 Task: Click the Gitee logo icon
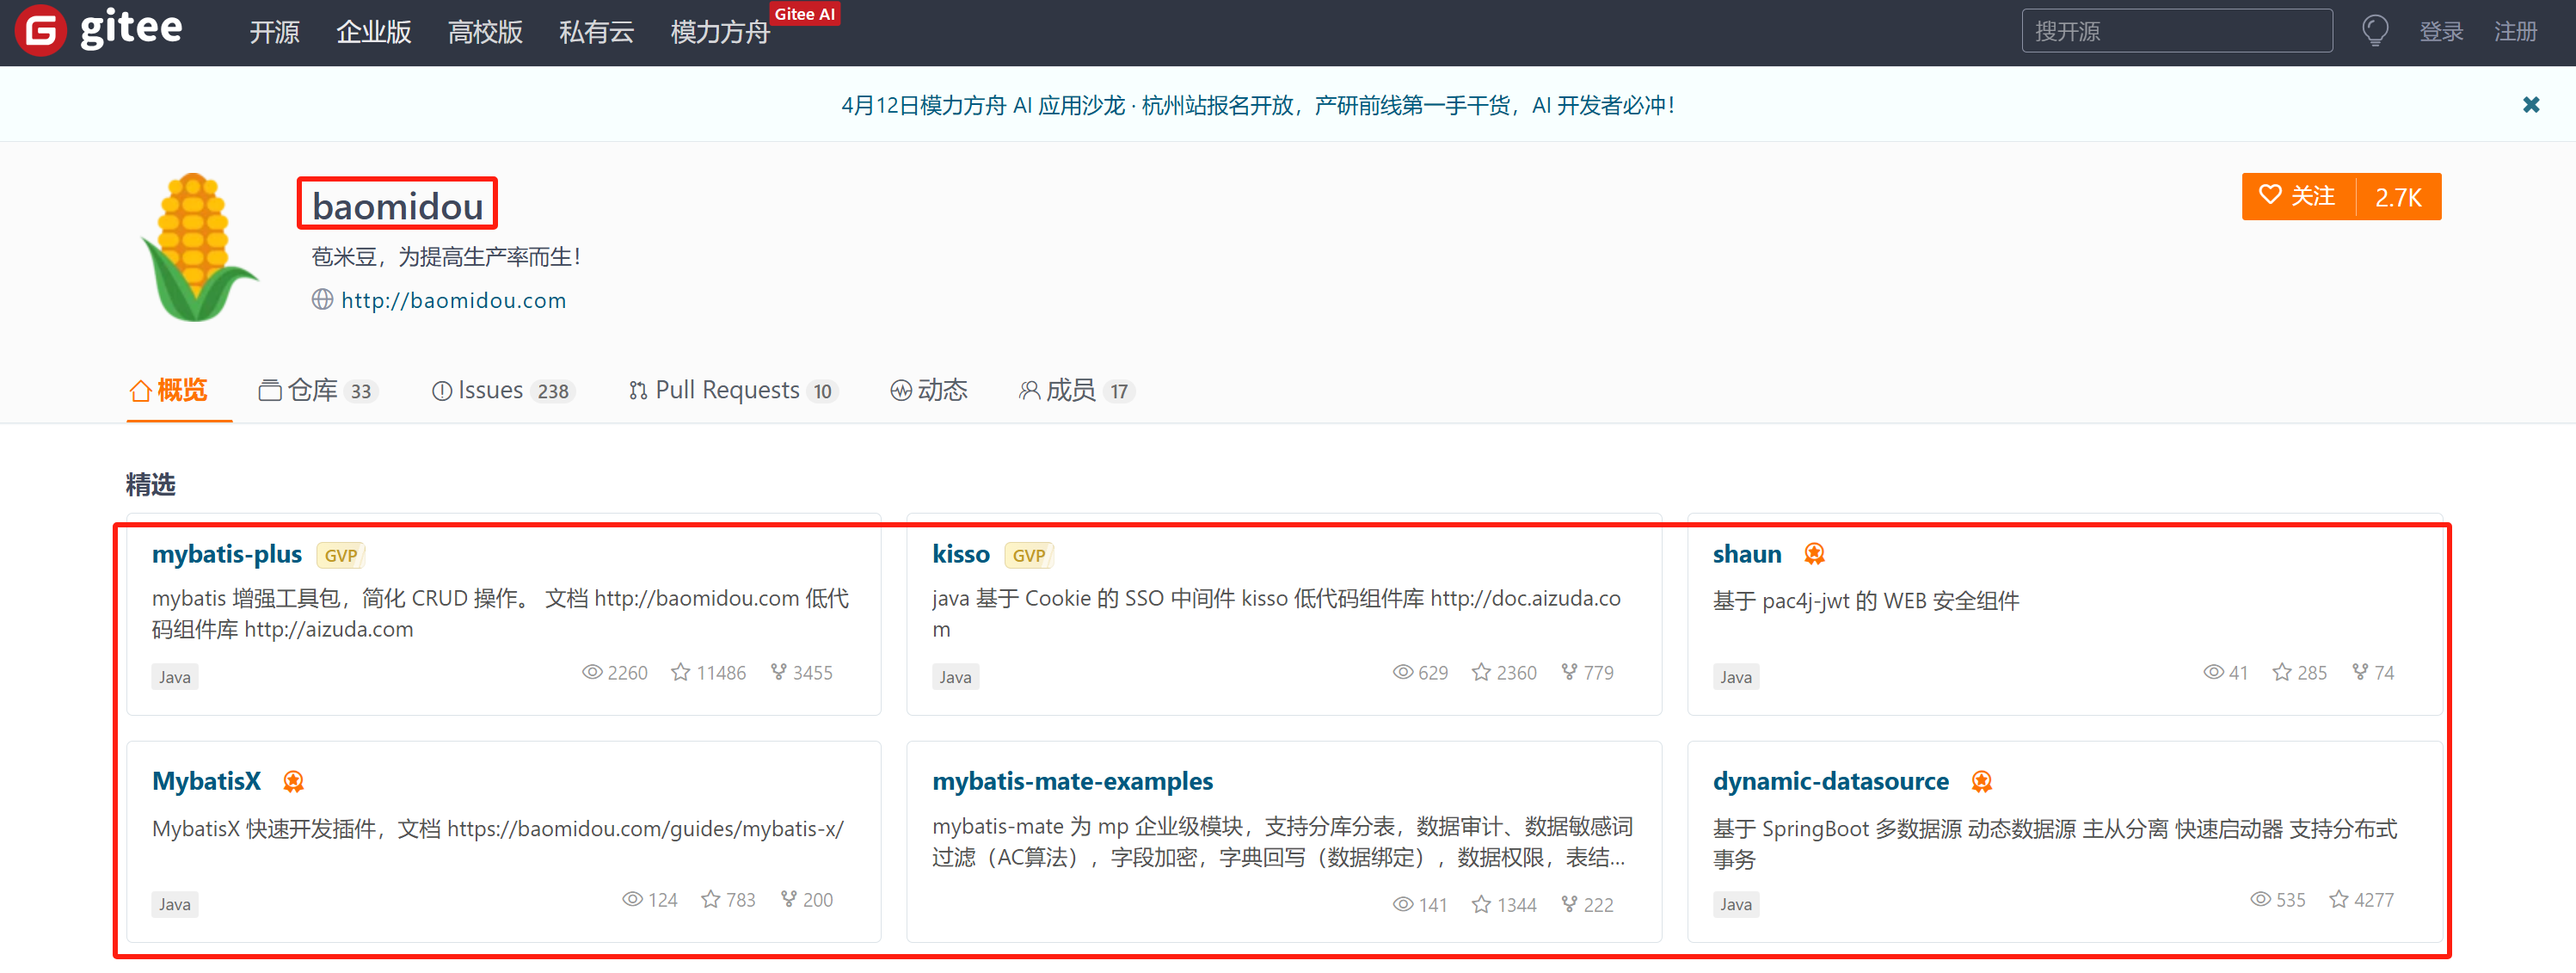point(41,30)
